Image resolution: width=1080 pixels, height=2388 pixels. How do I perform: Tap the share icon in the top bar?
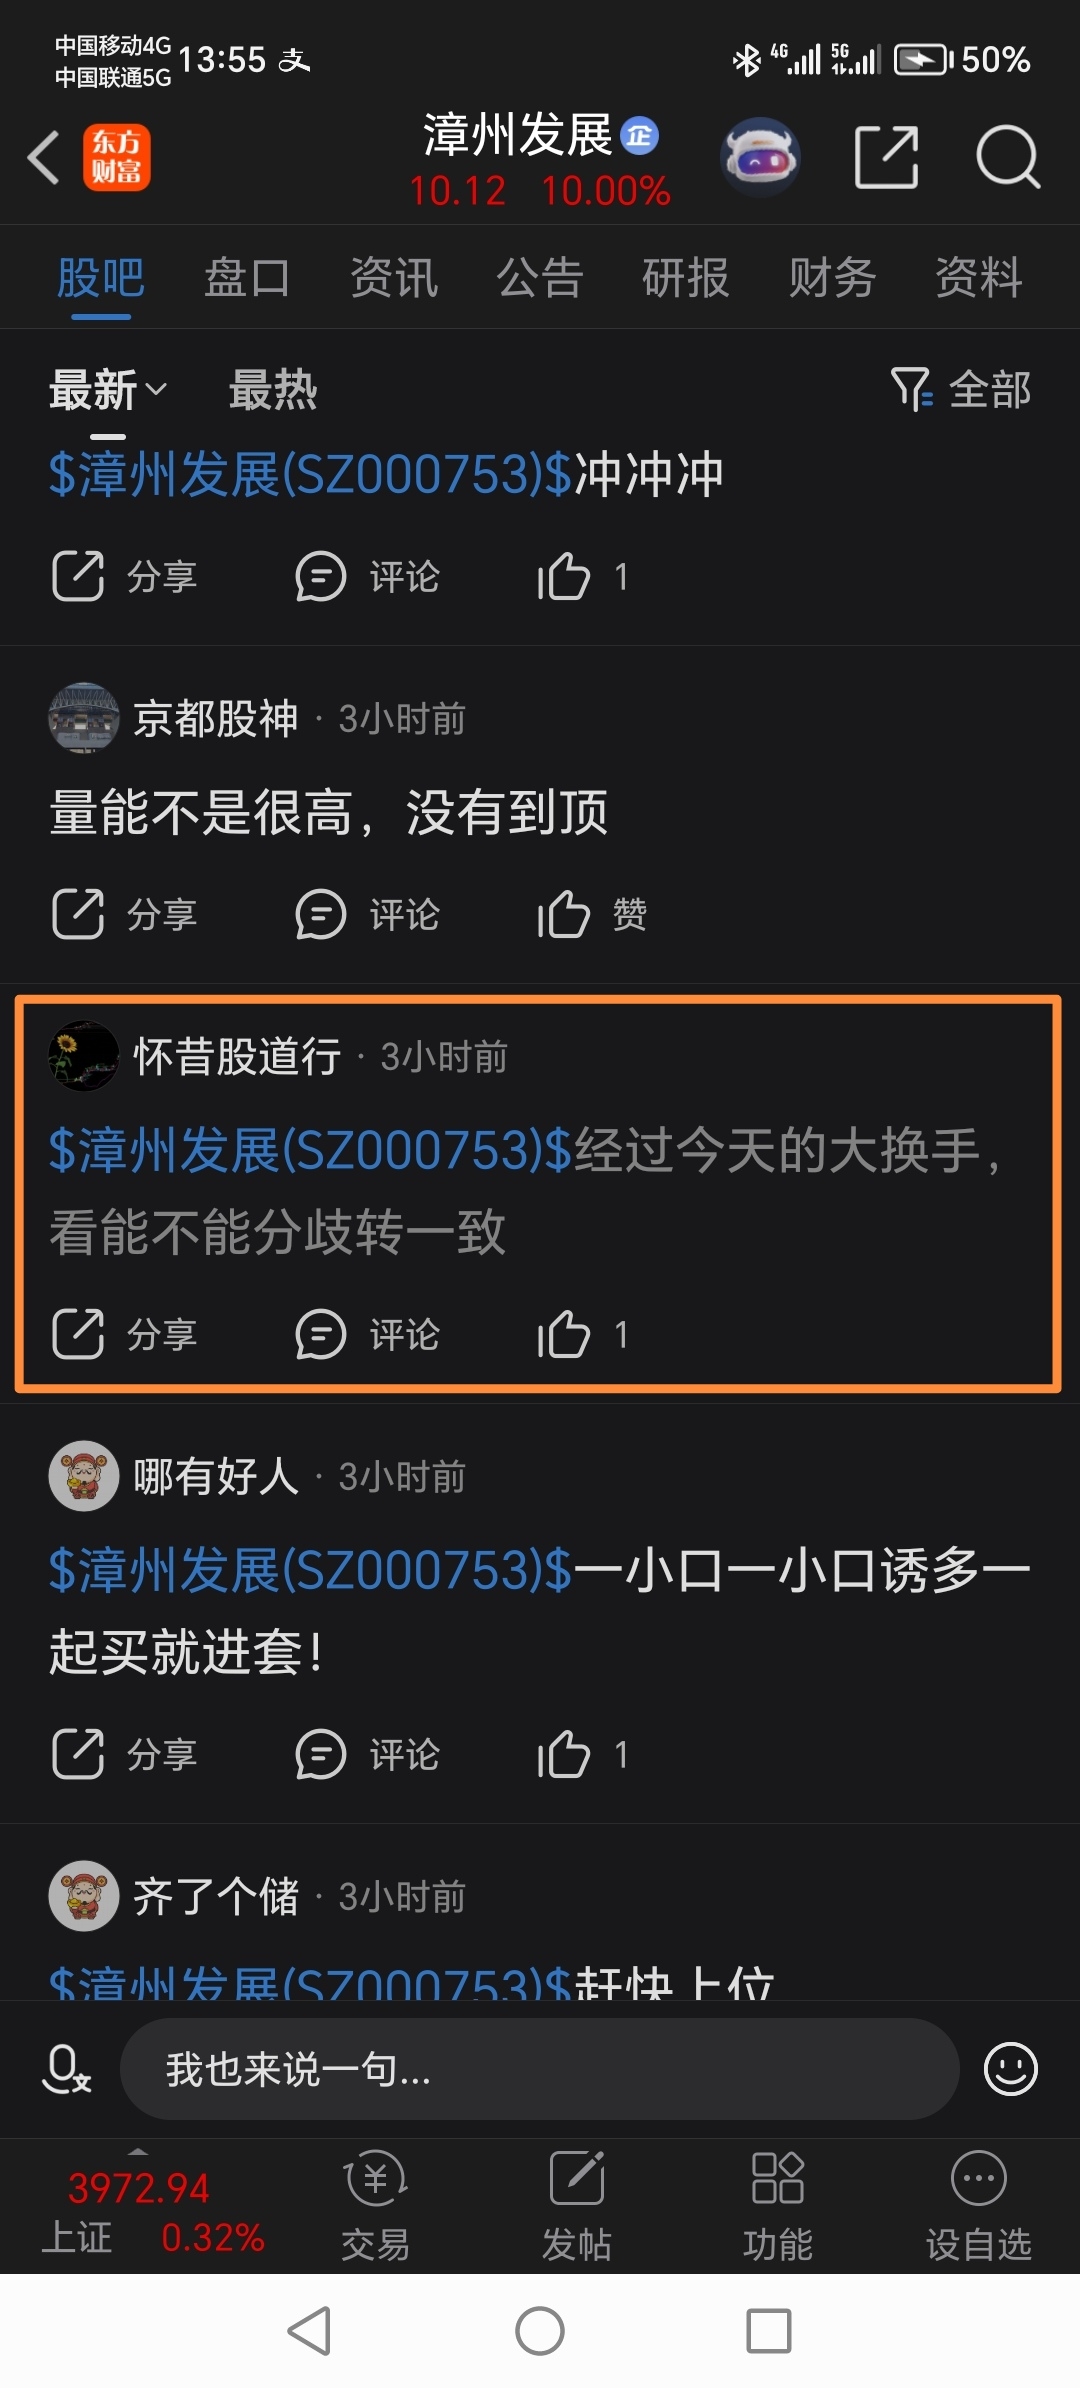[887, 157]
